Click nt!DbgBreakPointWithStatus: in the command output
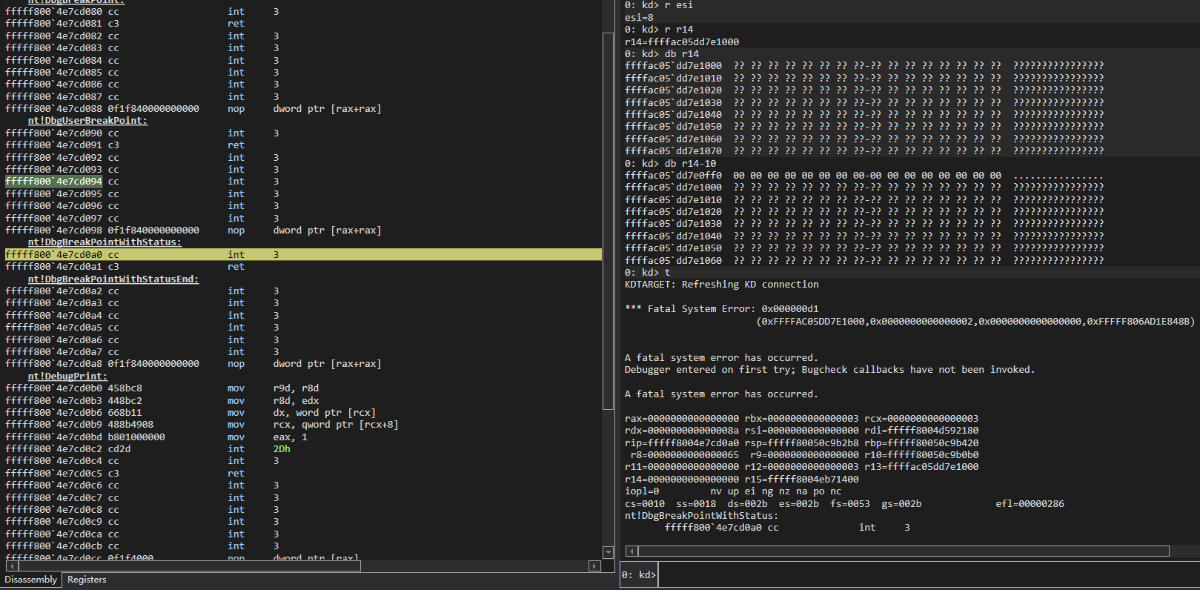The width and height of the screenshot is (1200, 590). tap(701, 515)
